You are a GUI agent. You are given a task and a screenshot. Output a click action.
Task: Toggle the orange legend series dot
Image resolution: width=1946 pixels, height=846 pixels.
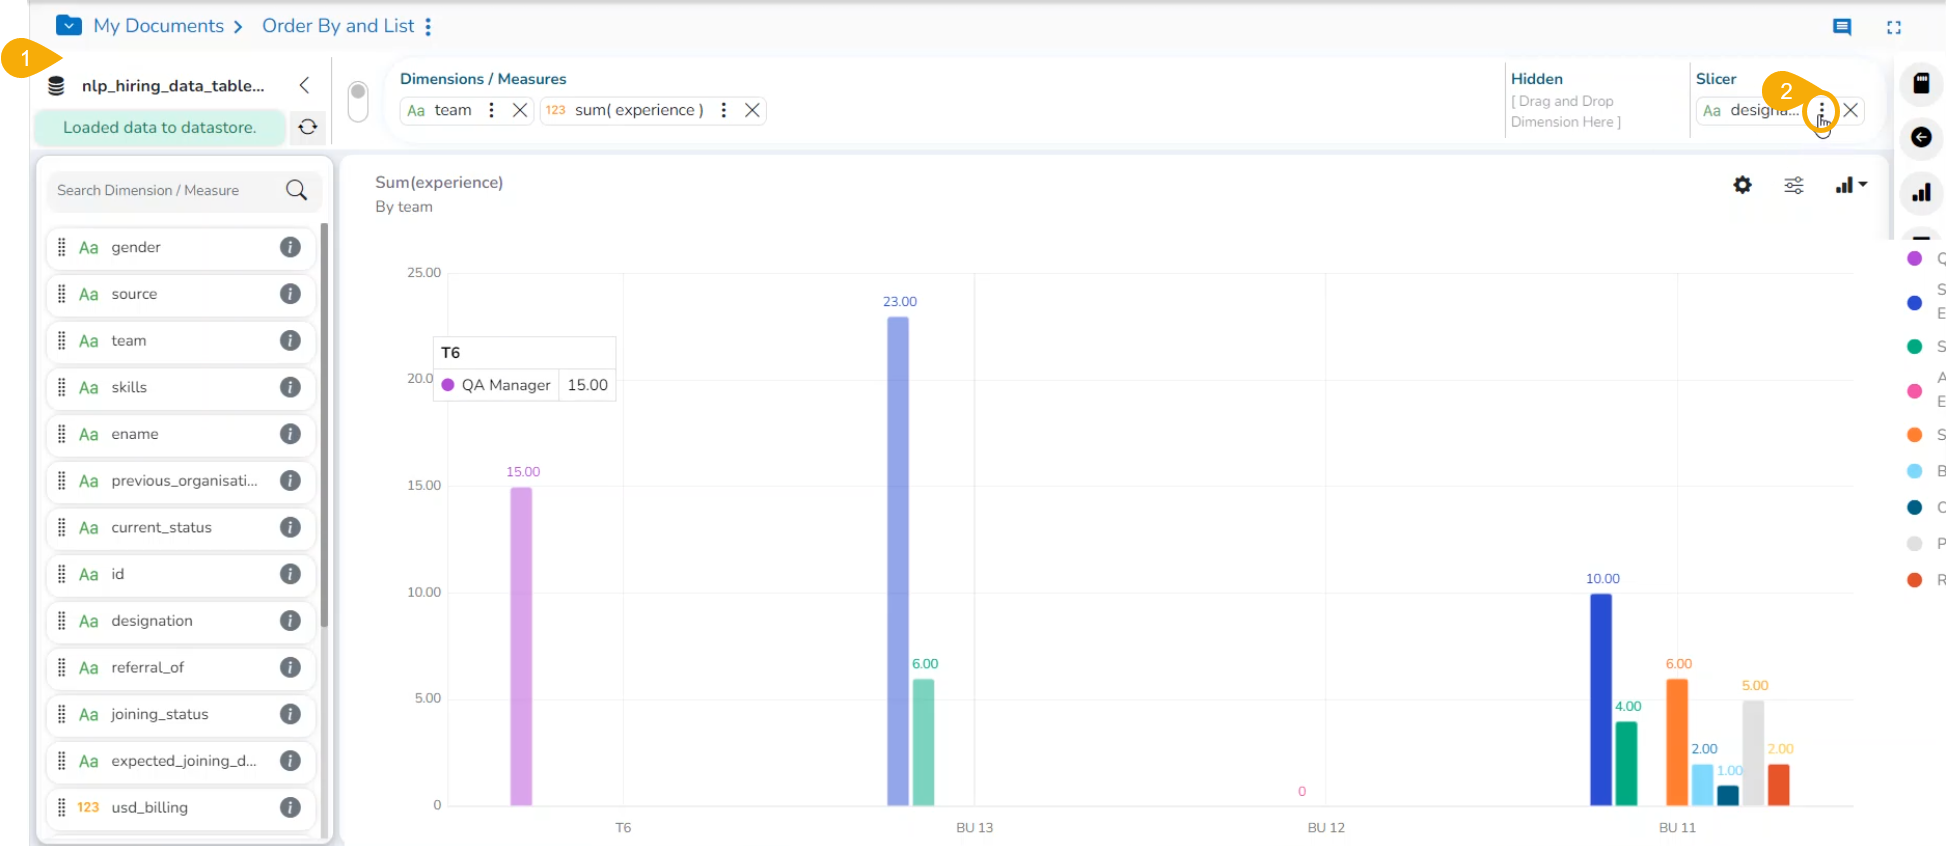click(x=1914, y=435)
